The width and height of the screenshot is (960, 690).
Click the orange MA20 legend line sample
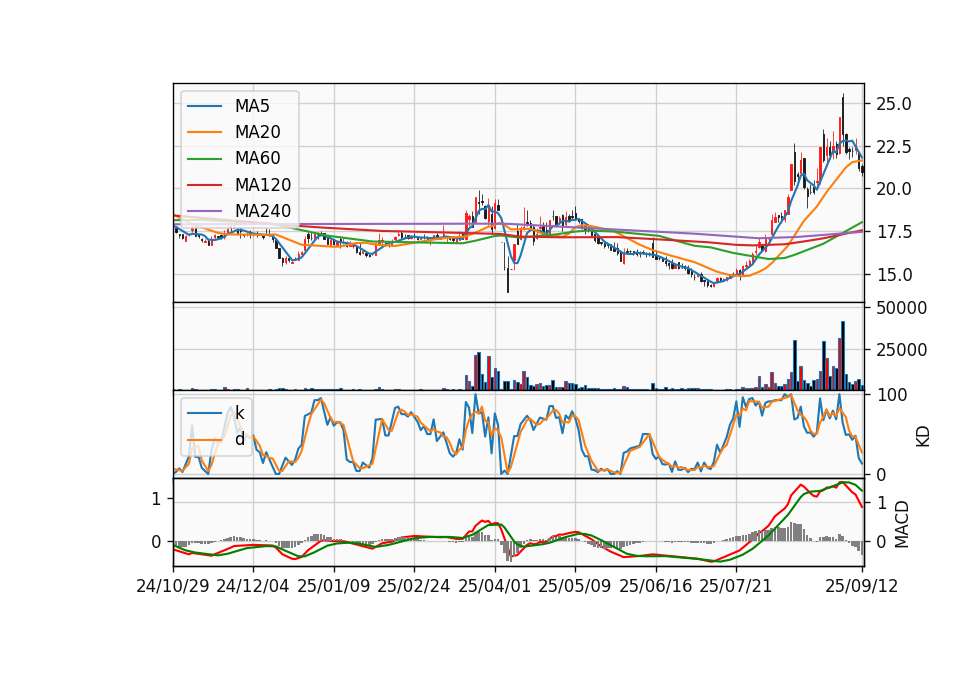[204, 132]
